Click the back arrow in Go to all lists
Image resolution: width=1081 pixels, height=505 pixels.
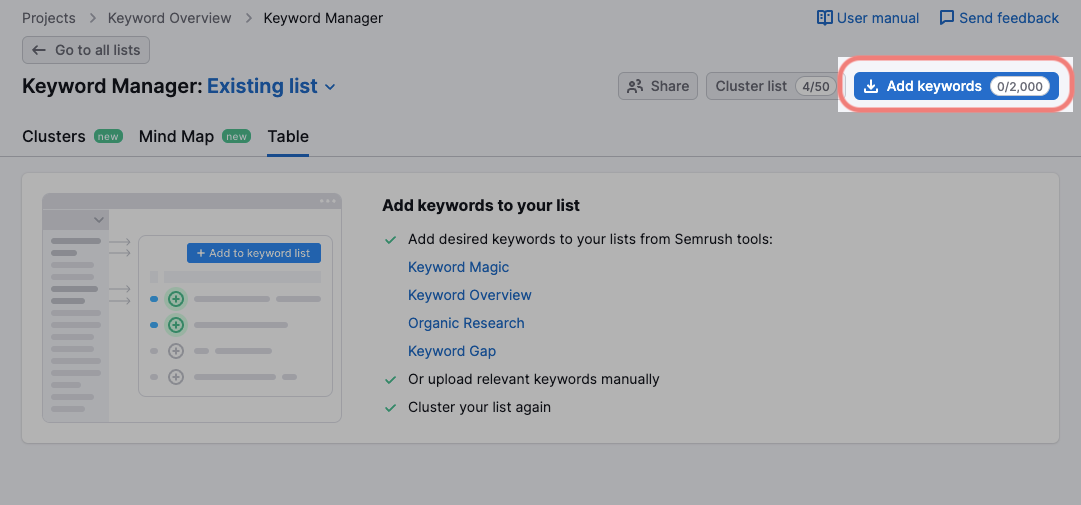tap(39, 50)
